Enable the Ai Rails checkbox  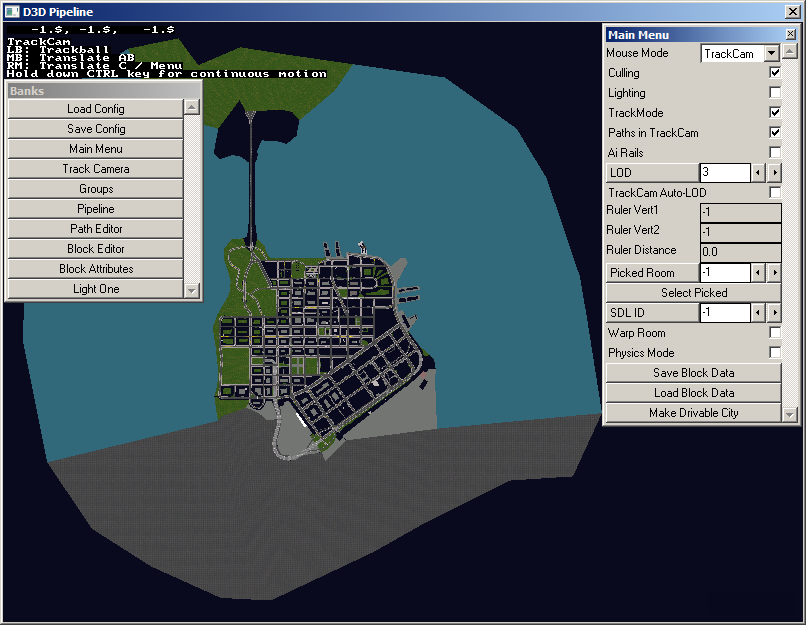775,153
